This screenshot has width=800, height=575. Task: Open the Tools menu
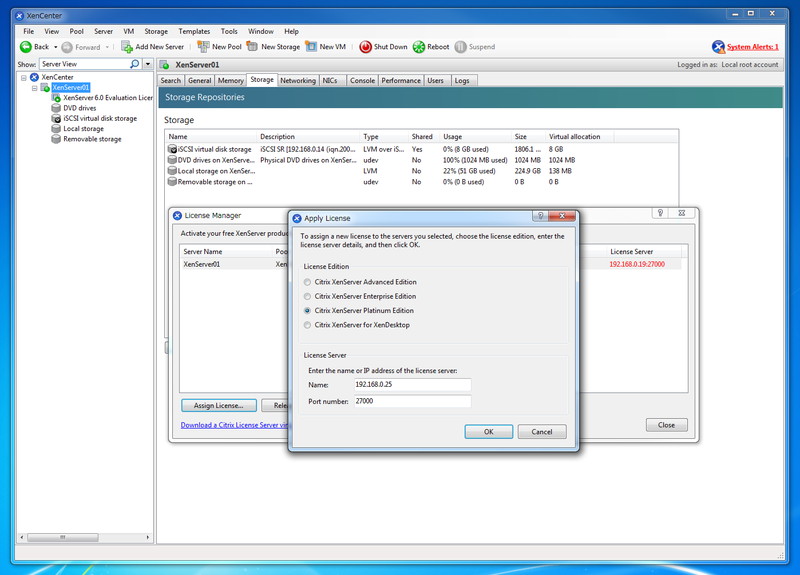tap(229, 31)
